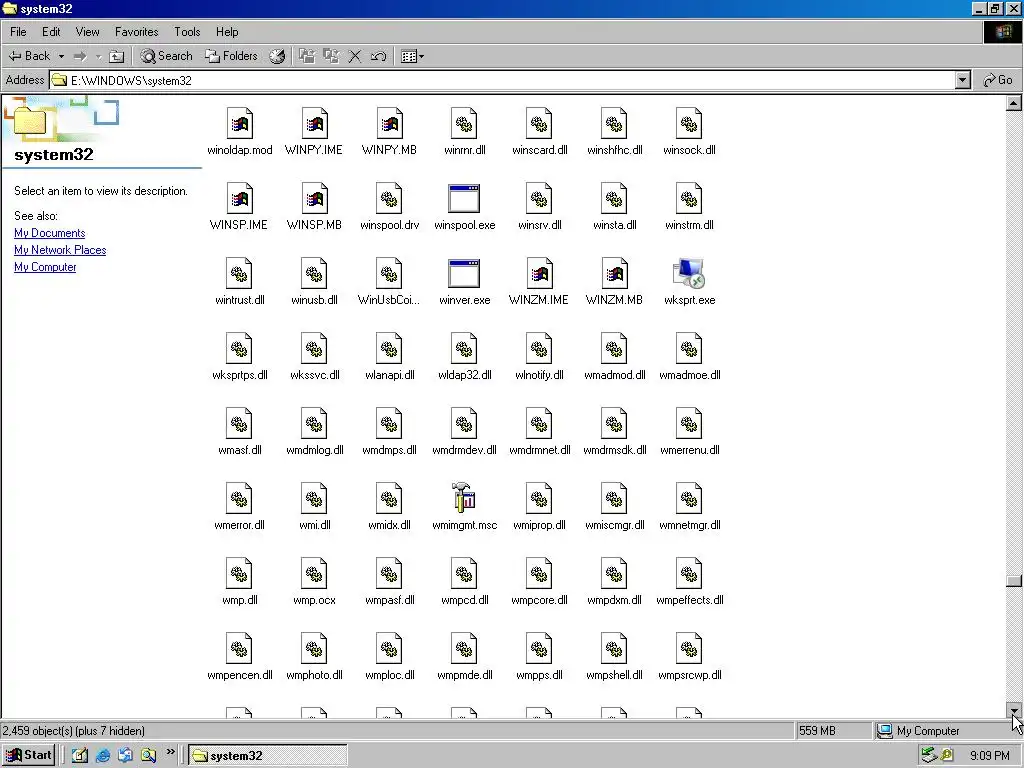The height and width of the screenshot is (768, 1024).
Task: Select winsta.dll file name
Action: coord(615,225)
